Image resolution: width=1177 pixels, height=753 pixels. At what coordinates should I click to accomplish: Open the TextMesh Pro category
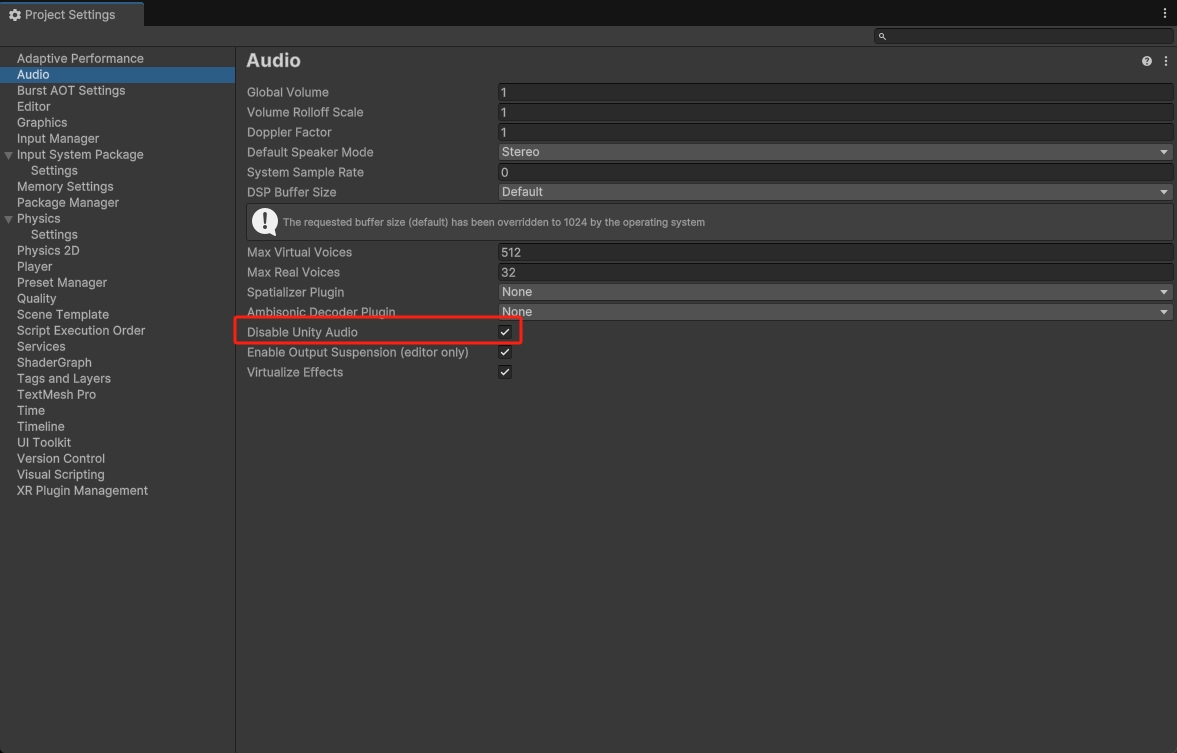(56, 395)
